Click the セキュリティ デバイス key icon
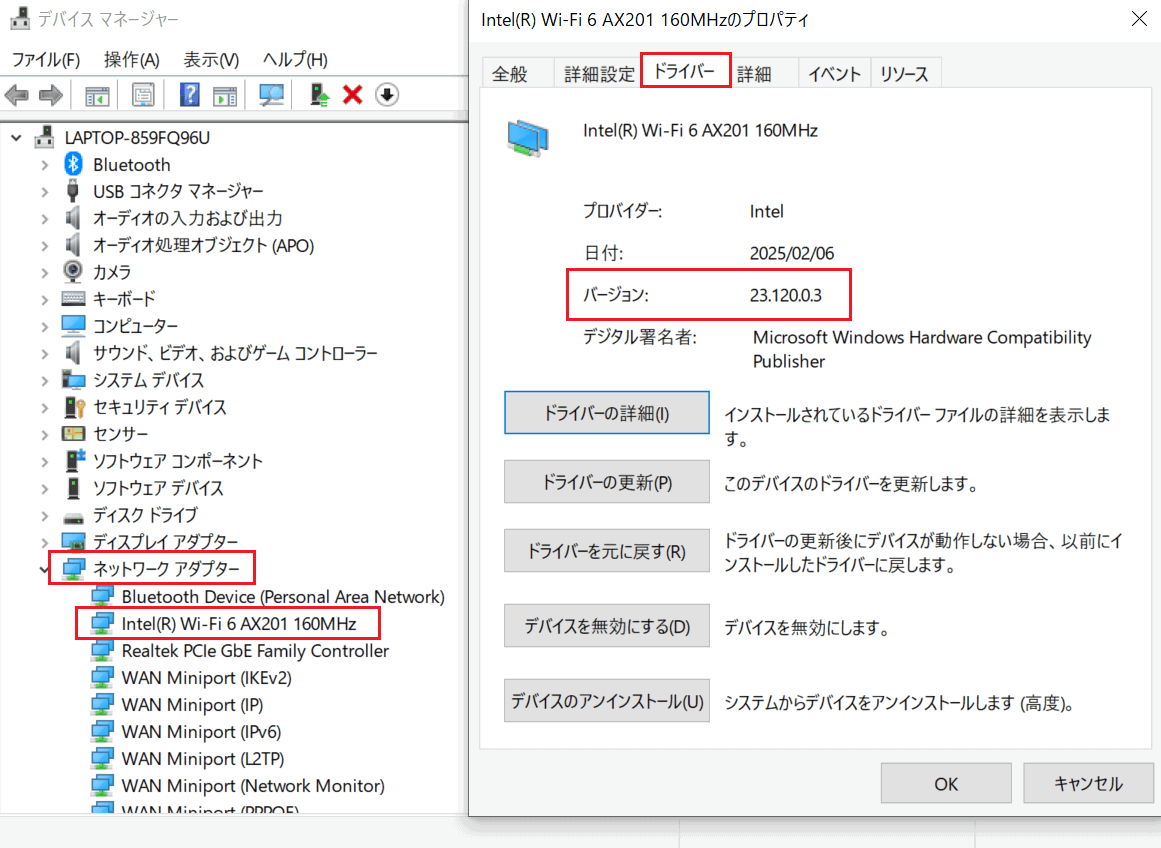 click(74, 407)
